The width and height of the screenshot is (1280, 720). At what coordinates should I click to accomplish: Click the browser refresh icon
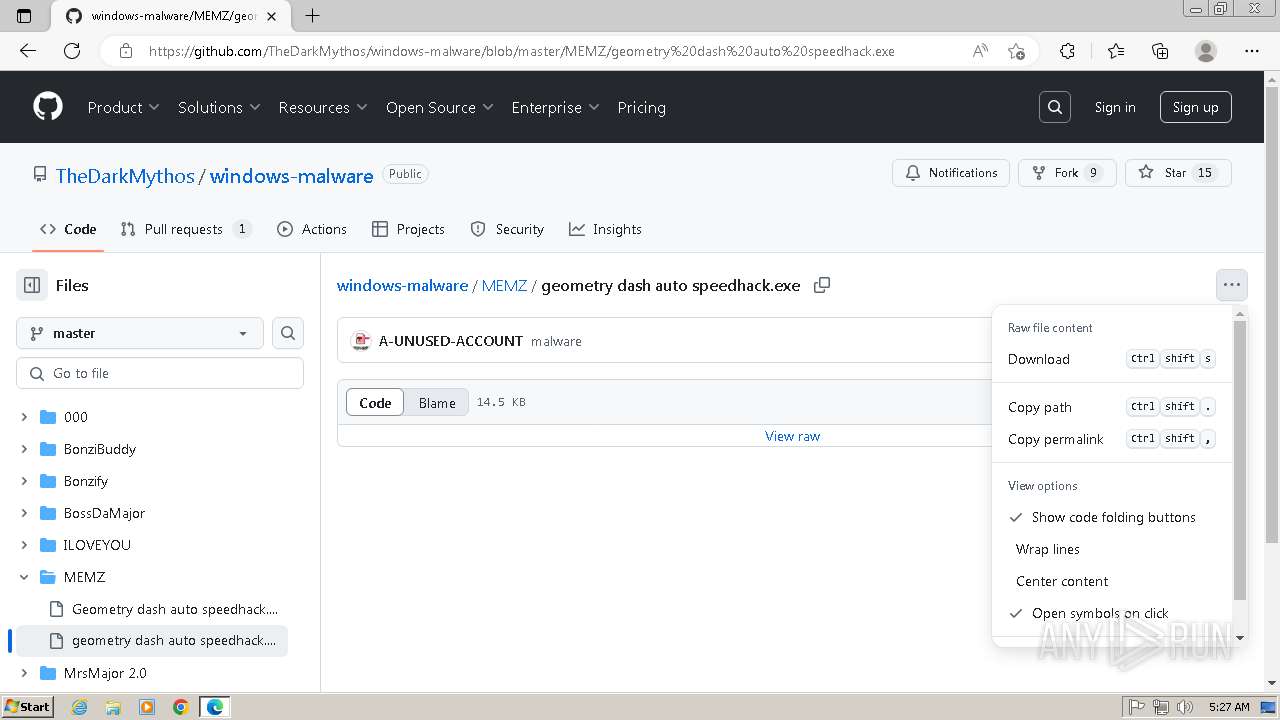[x=72, y=51]
